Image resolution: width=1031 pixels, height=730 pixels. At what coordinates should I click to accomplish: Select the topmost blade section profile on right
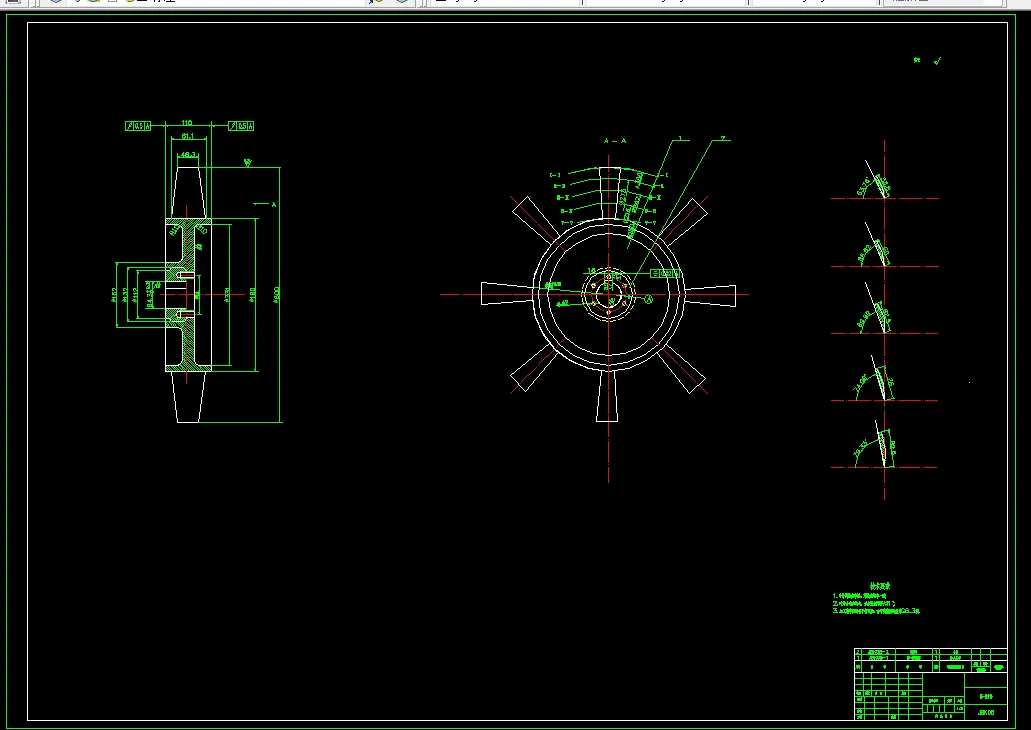880,185
